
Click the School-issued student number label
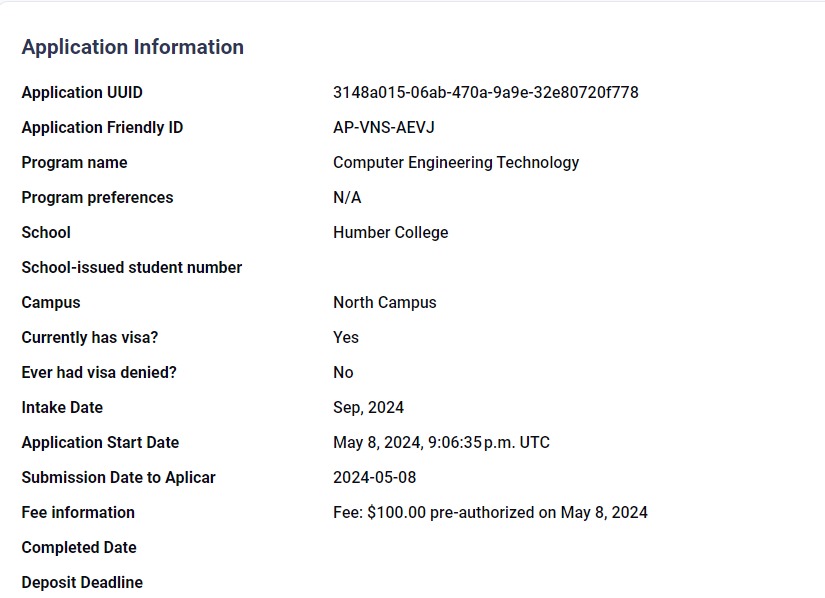pyautogui.click(x=132, y=268)
